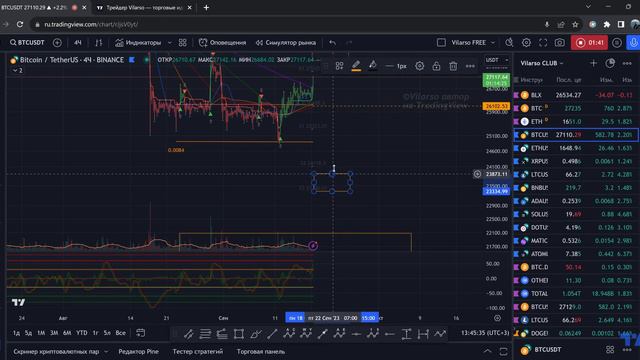
Task: Select the DOGE watchlist row
Action: (576, 333)
